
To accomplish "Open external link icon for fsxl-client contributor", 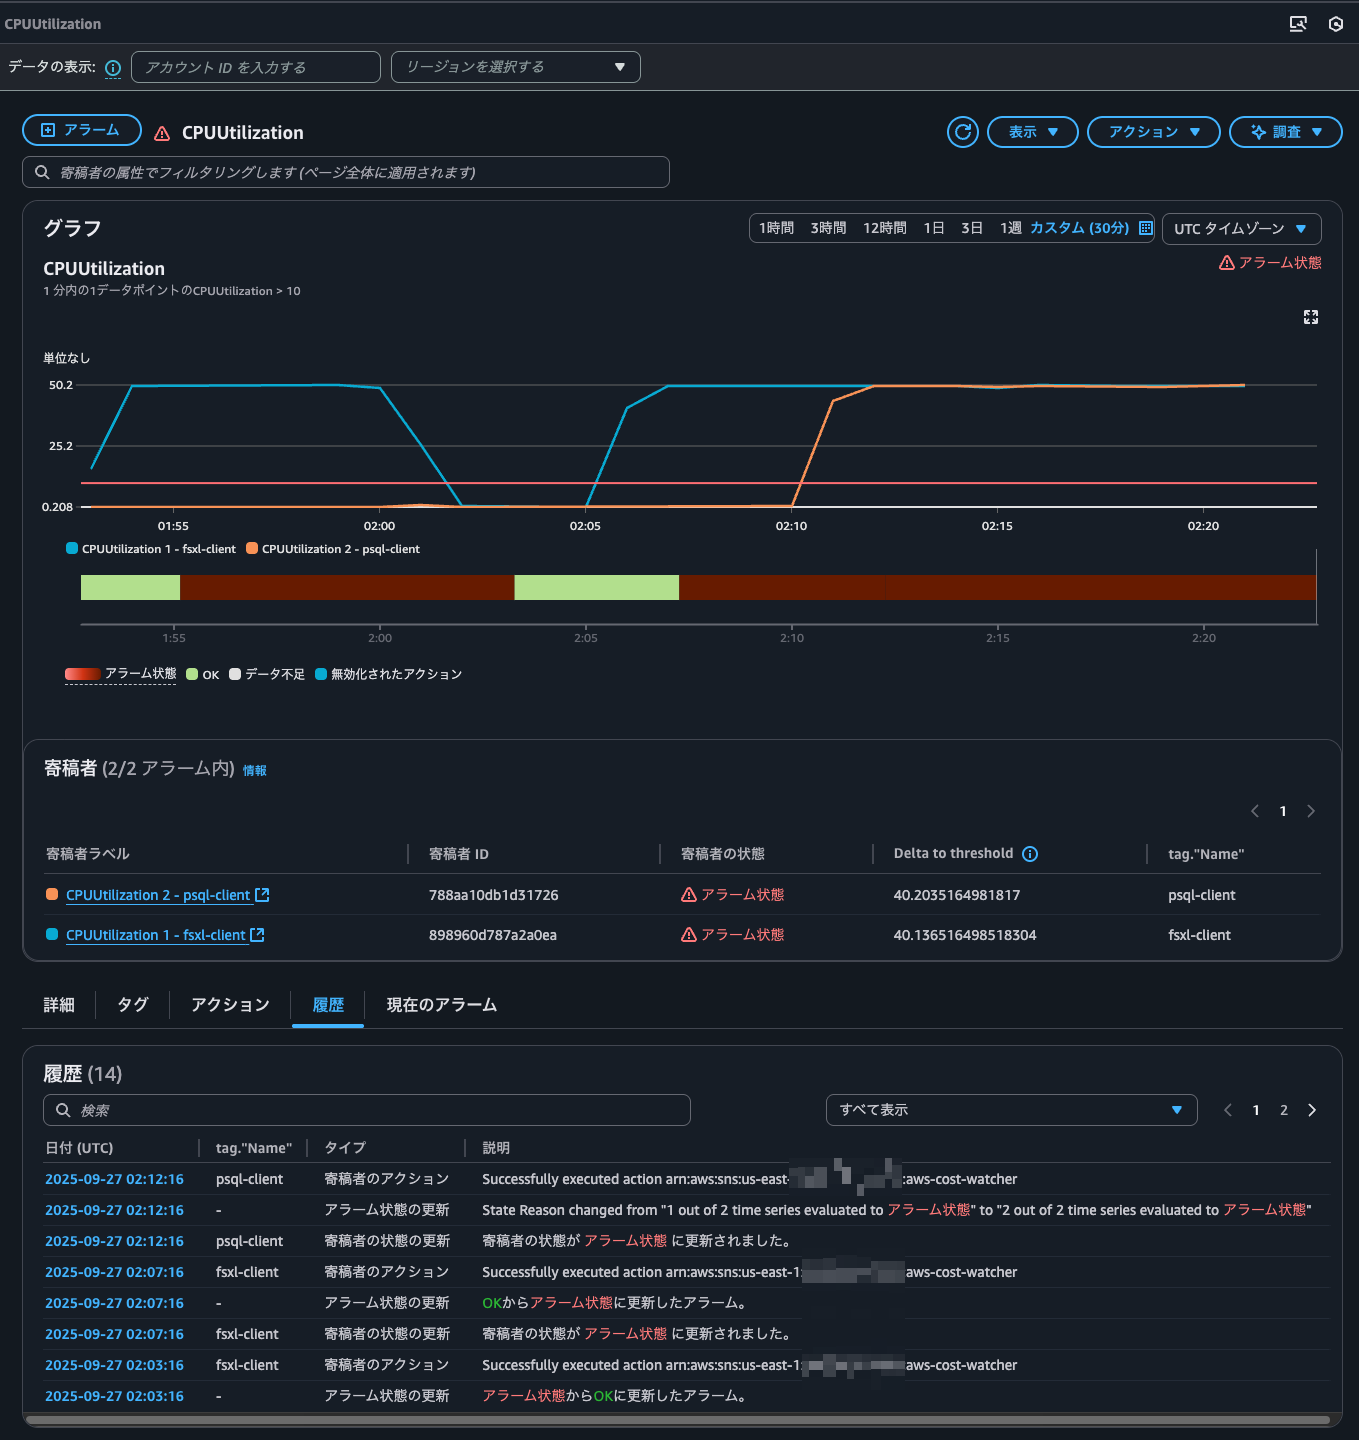I will pyautogui.click(x=257, y=935).
